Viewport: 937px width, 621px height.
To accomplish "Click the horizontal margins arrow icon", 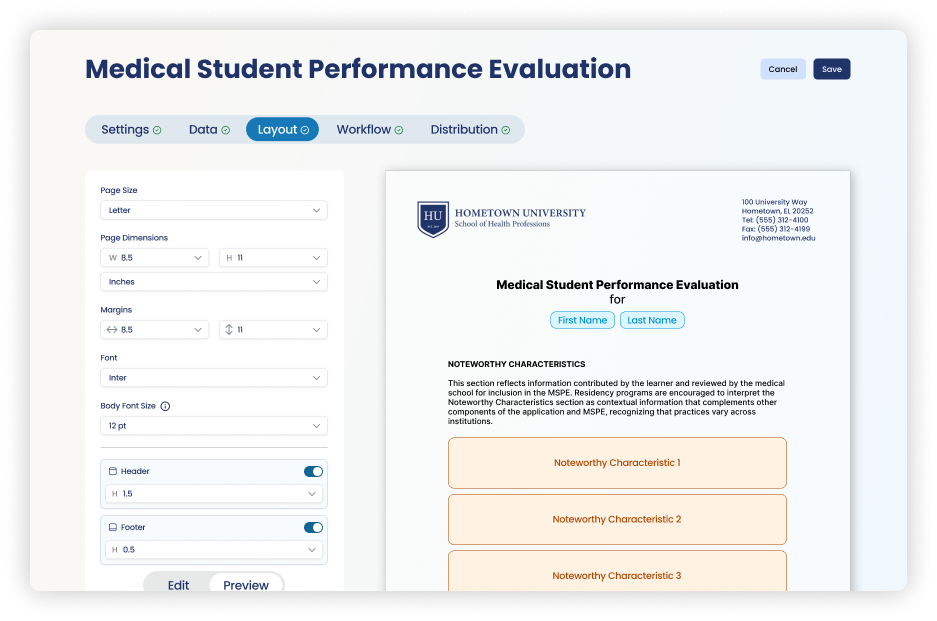I will click(112, 329).
